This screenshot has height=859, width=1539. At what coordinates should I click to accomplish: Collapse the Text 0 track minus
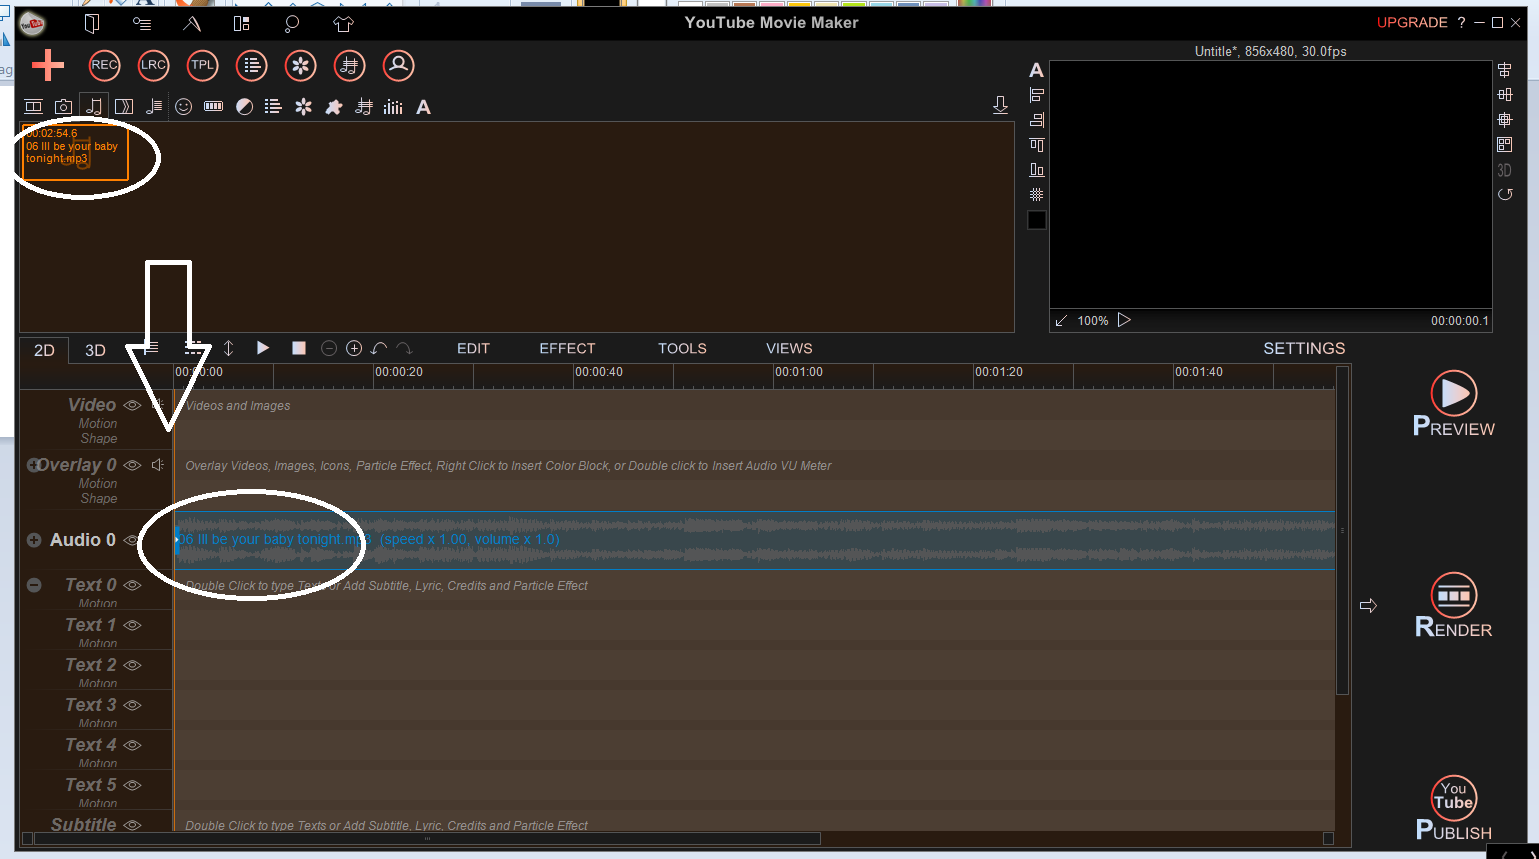34,585
